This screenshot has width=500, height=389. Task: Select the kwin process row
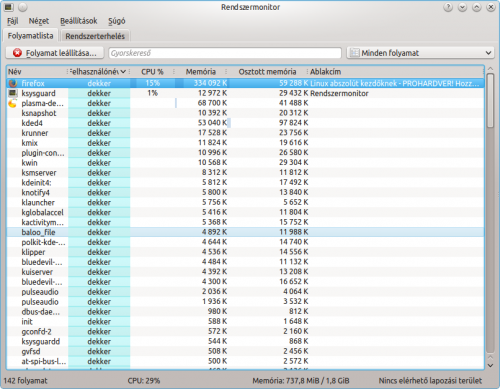(x=245, y=163)
